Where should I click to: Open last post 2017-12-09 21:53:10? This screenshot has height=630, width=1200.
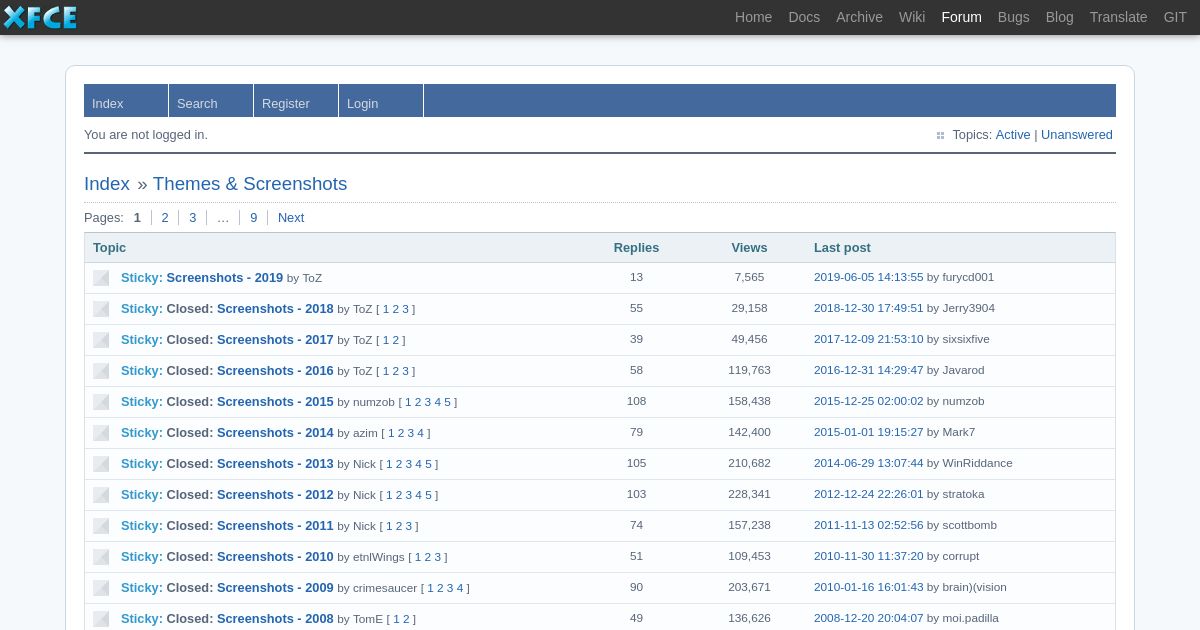(x=868, y=339)
